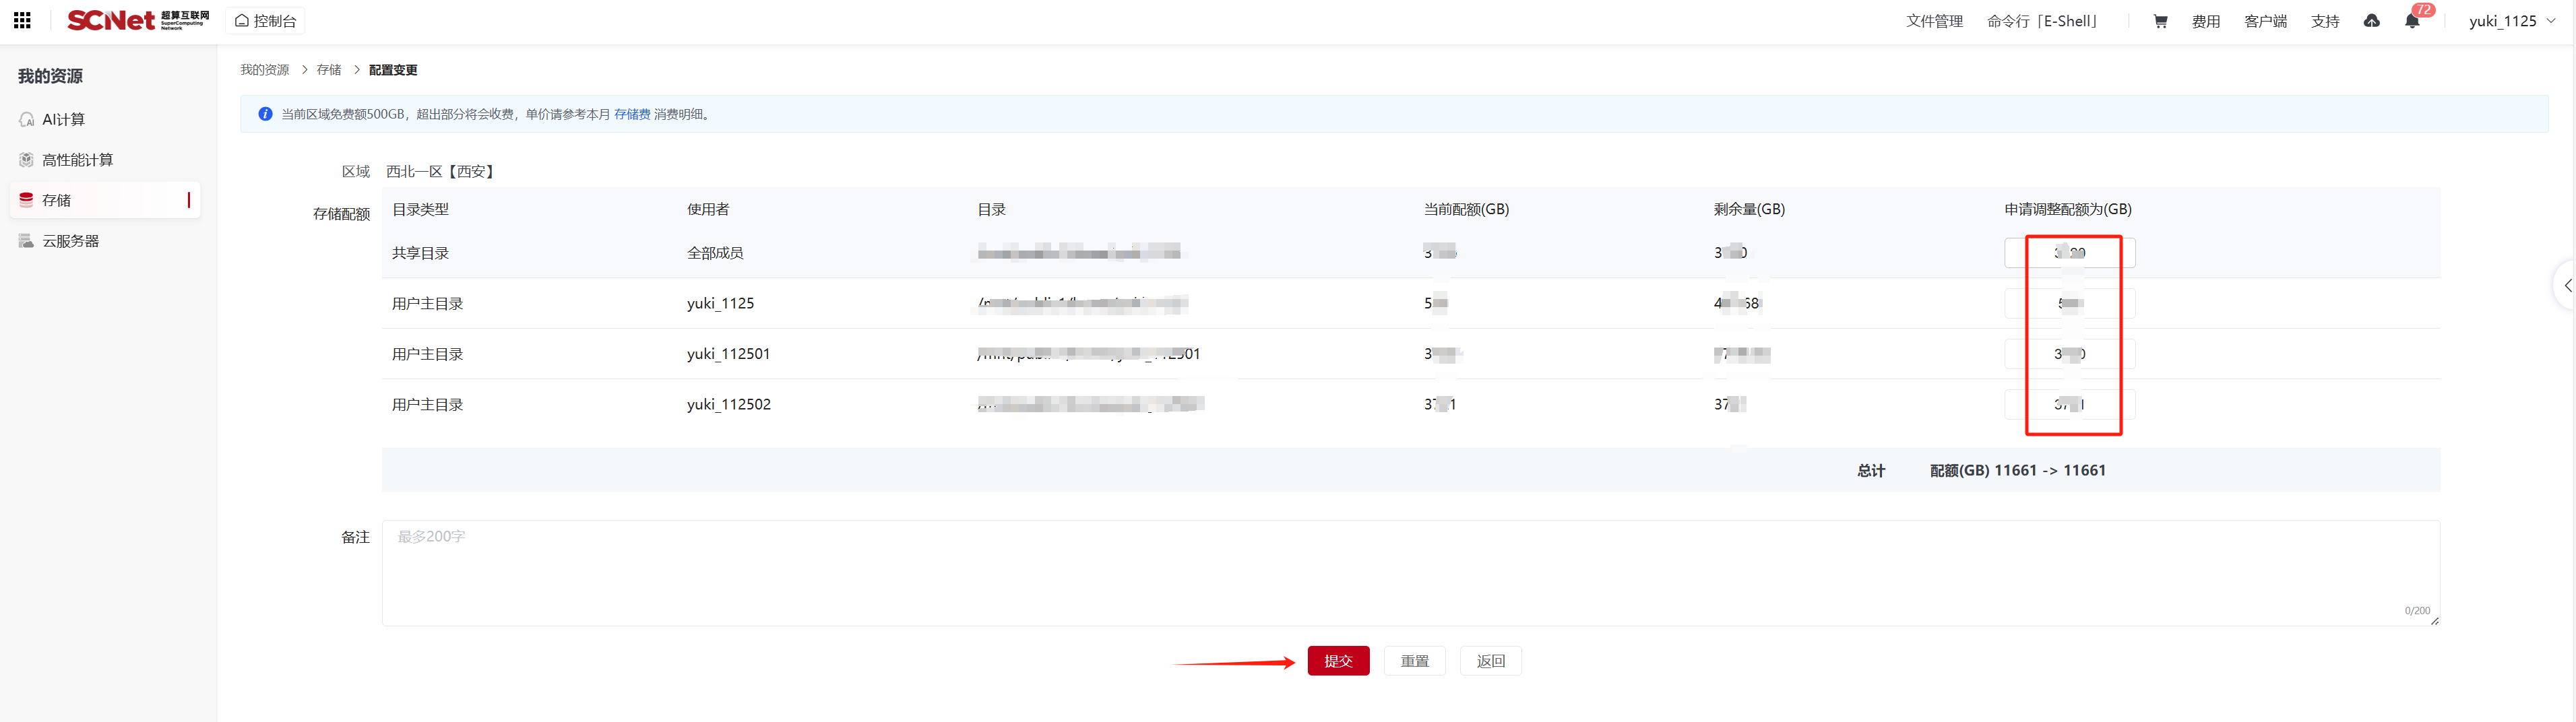Select AI计算 in the sidebar
2576x722 pixels.
(63, 119)
